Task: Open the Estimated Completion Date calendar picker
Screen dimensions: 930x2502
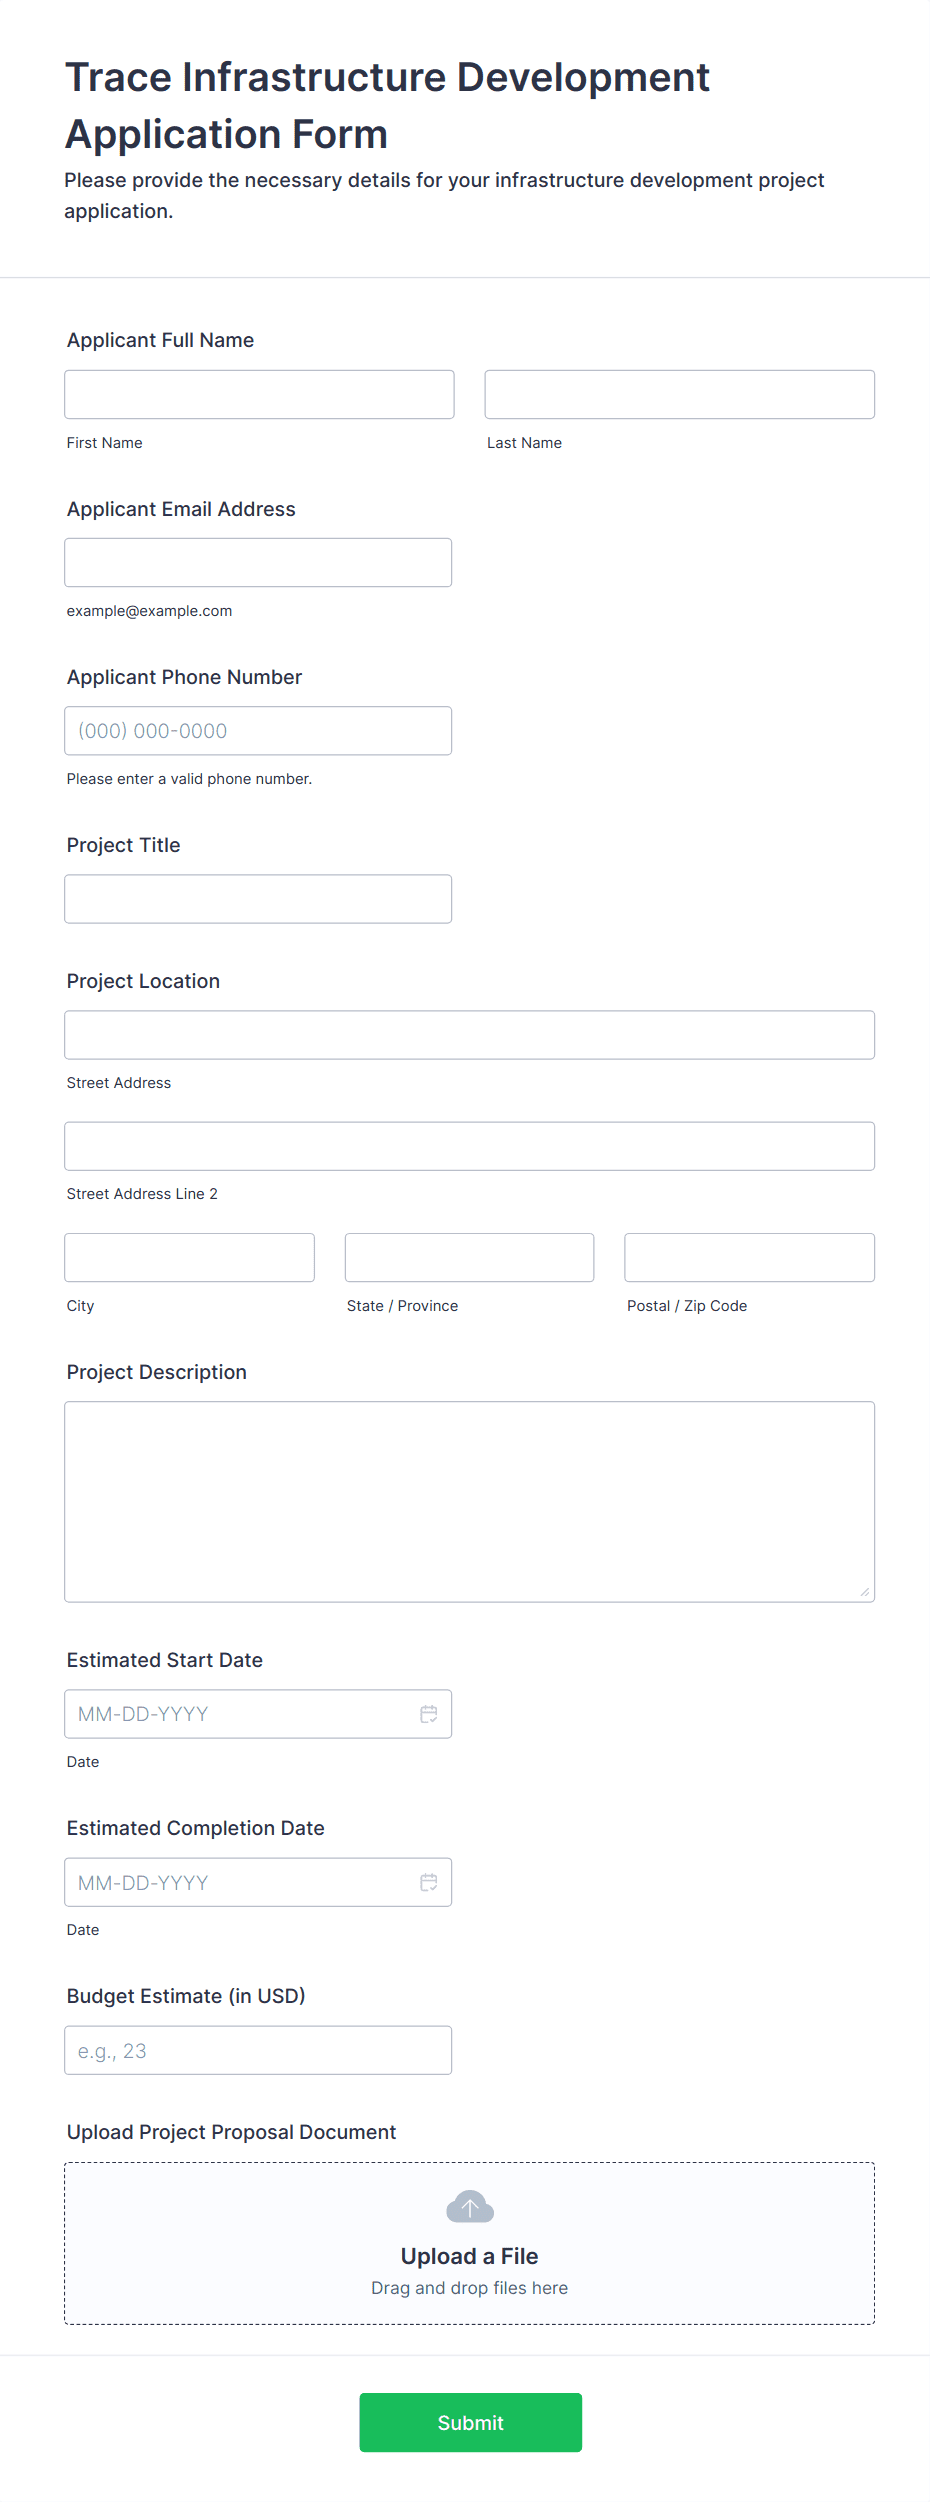Action: point(429,1881)
